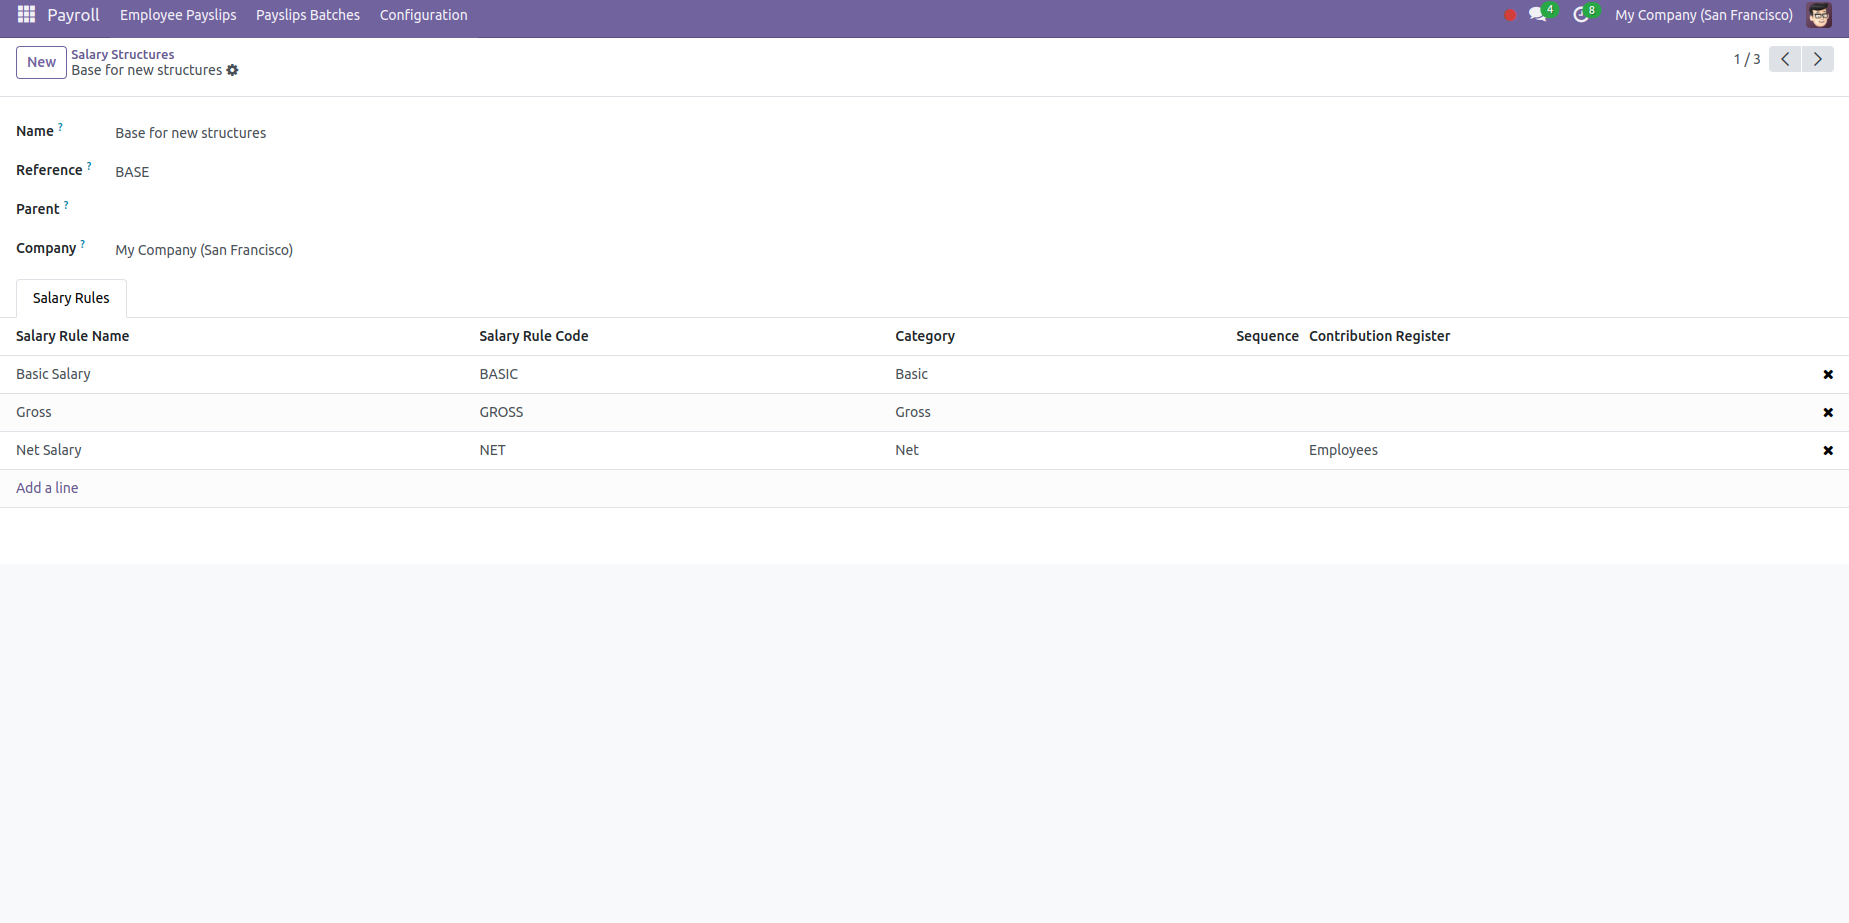The image size is (1849, 923).
Task: Open the Parent field dropdown
Action: 400,210
